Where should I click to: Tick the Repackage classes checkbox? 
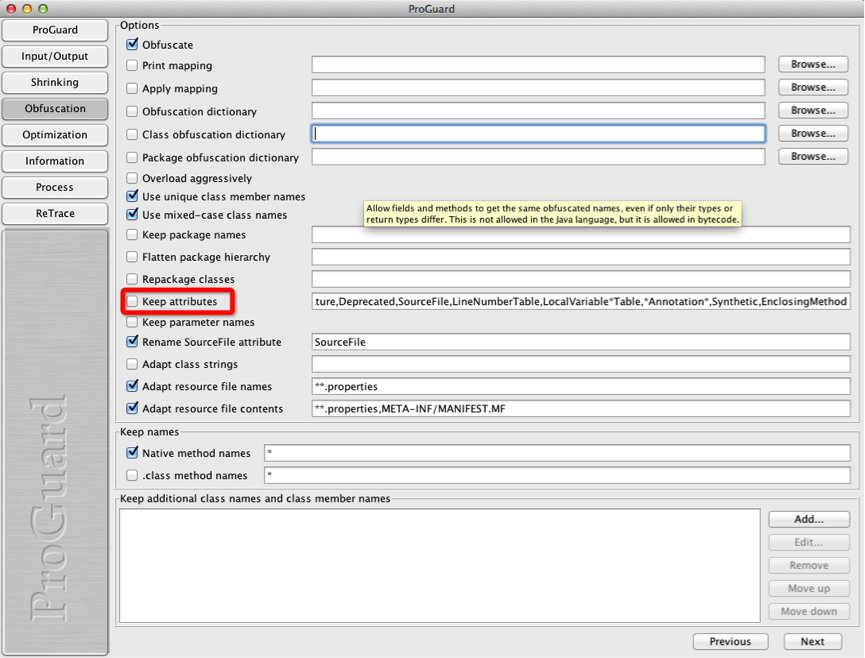coord(132,279)
